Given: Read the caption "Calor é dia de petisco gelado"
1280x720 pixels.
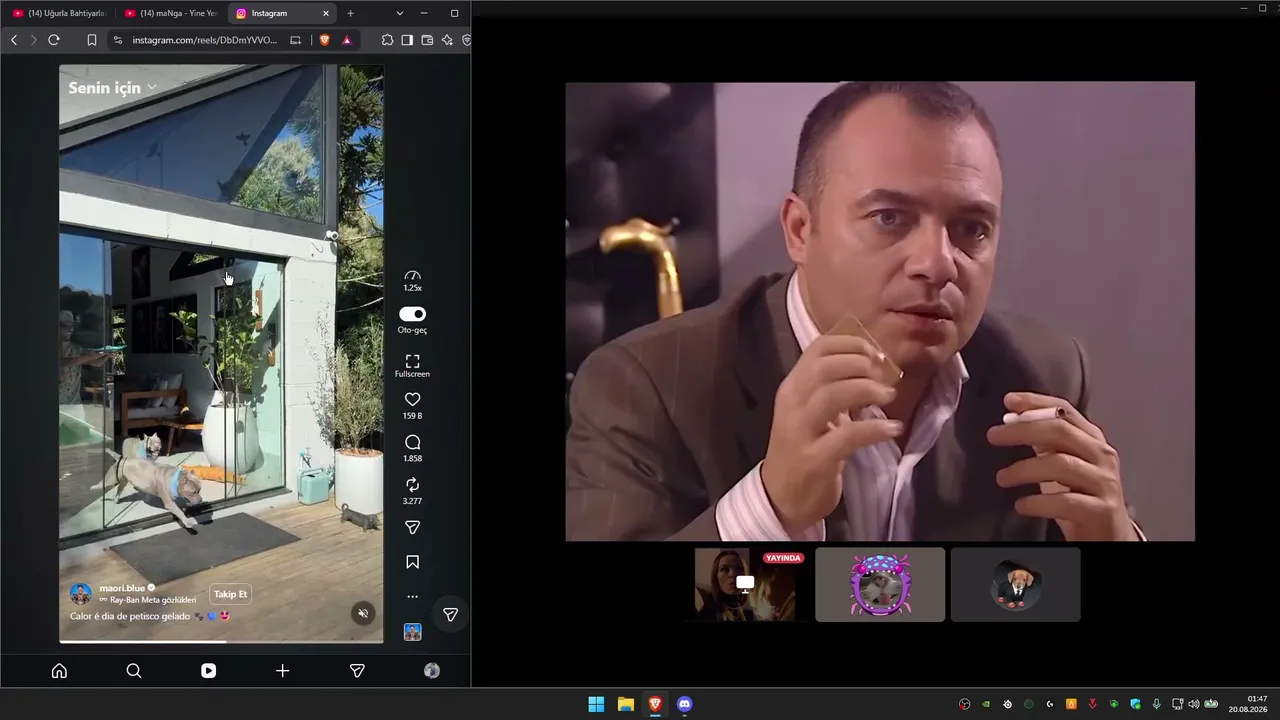Looking at the screenshot, I should click(x=130, y=616).
